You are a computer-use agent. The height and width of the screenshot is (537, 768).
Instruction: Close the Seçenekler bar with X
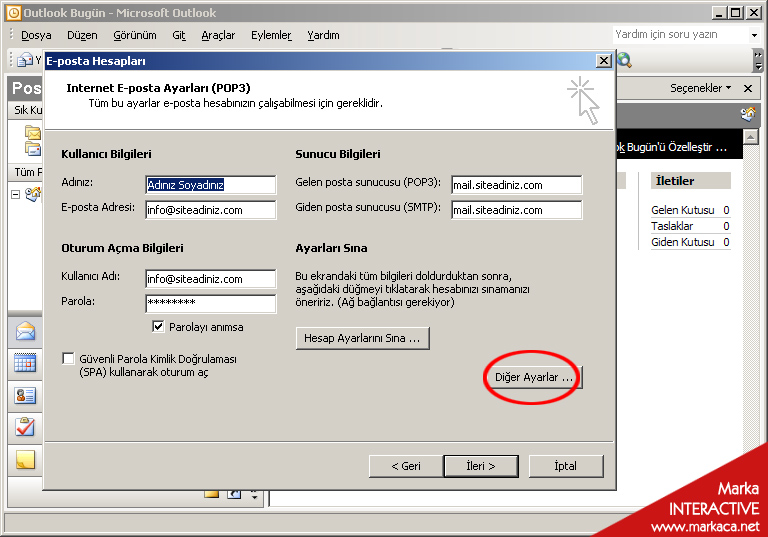(x=747, y=89)
